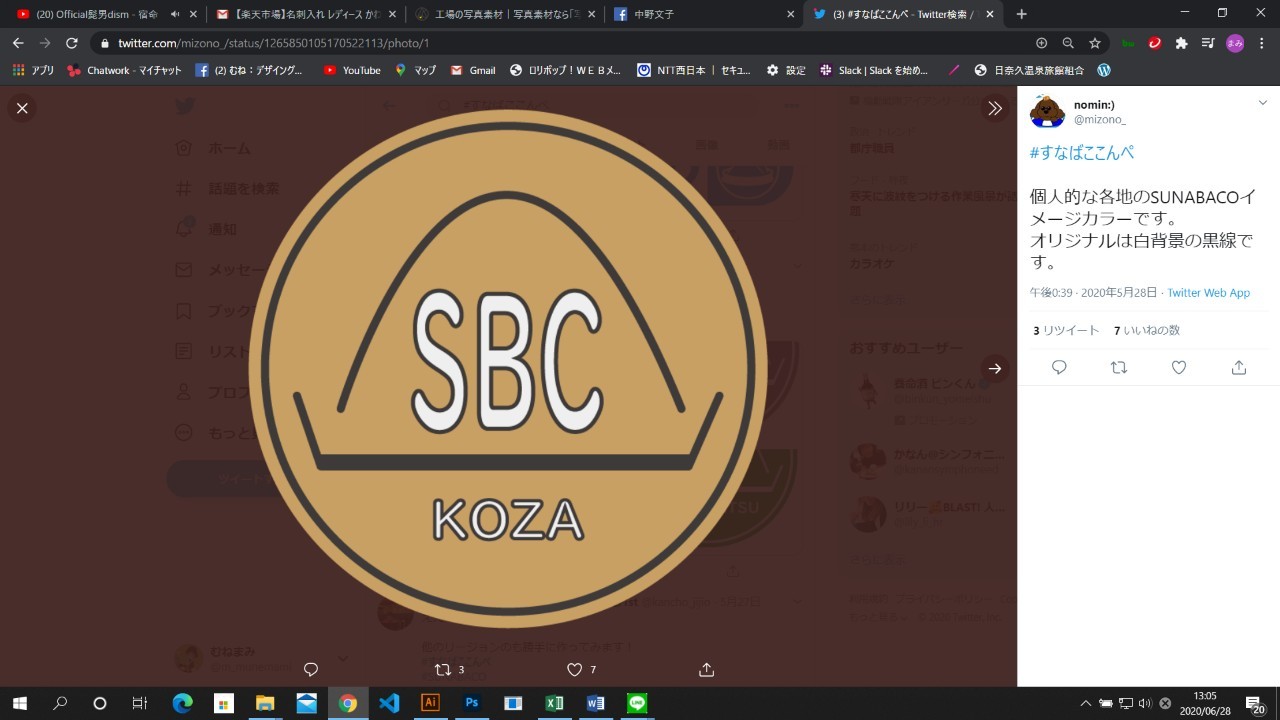Open マップ bookmark
Screen dimensions: 1280x720
[415, 70]
